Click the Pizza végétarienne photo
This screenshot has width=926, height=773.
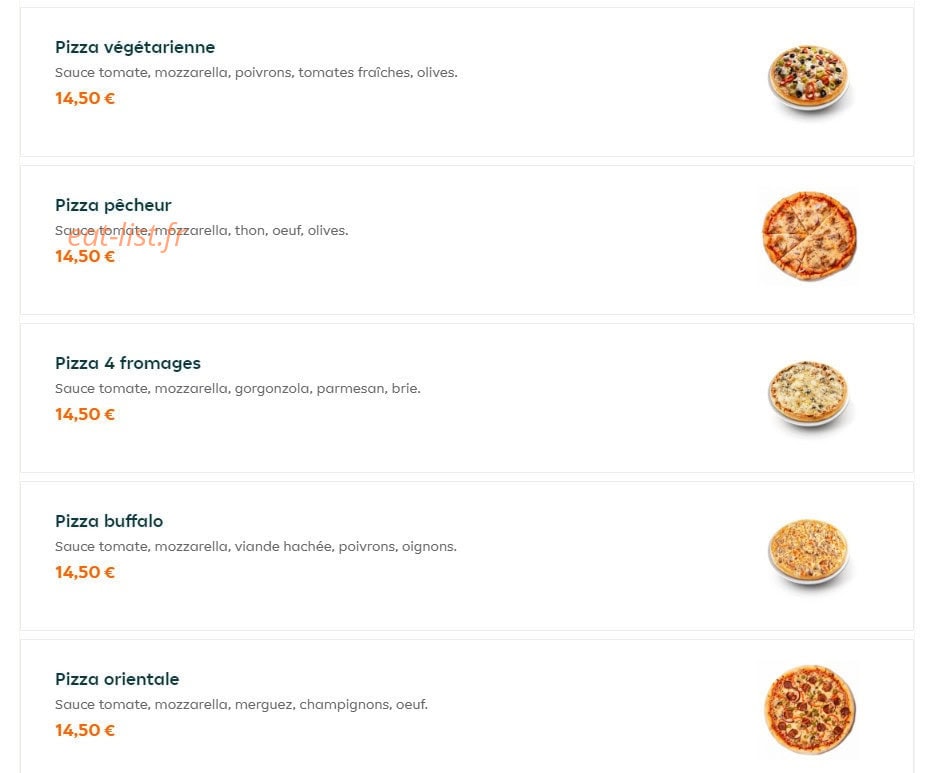[x=808, y=79]
